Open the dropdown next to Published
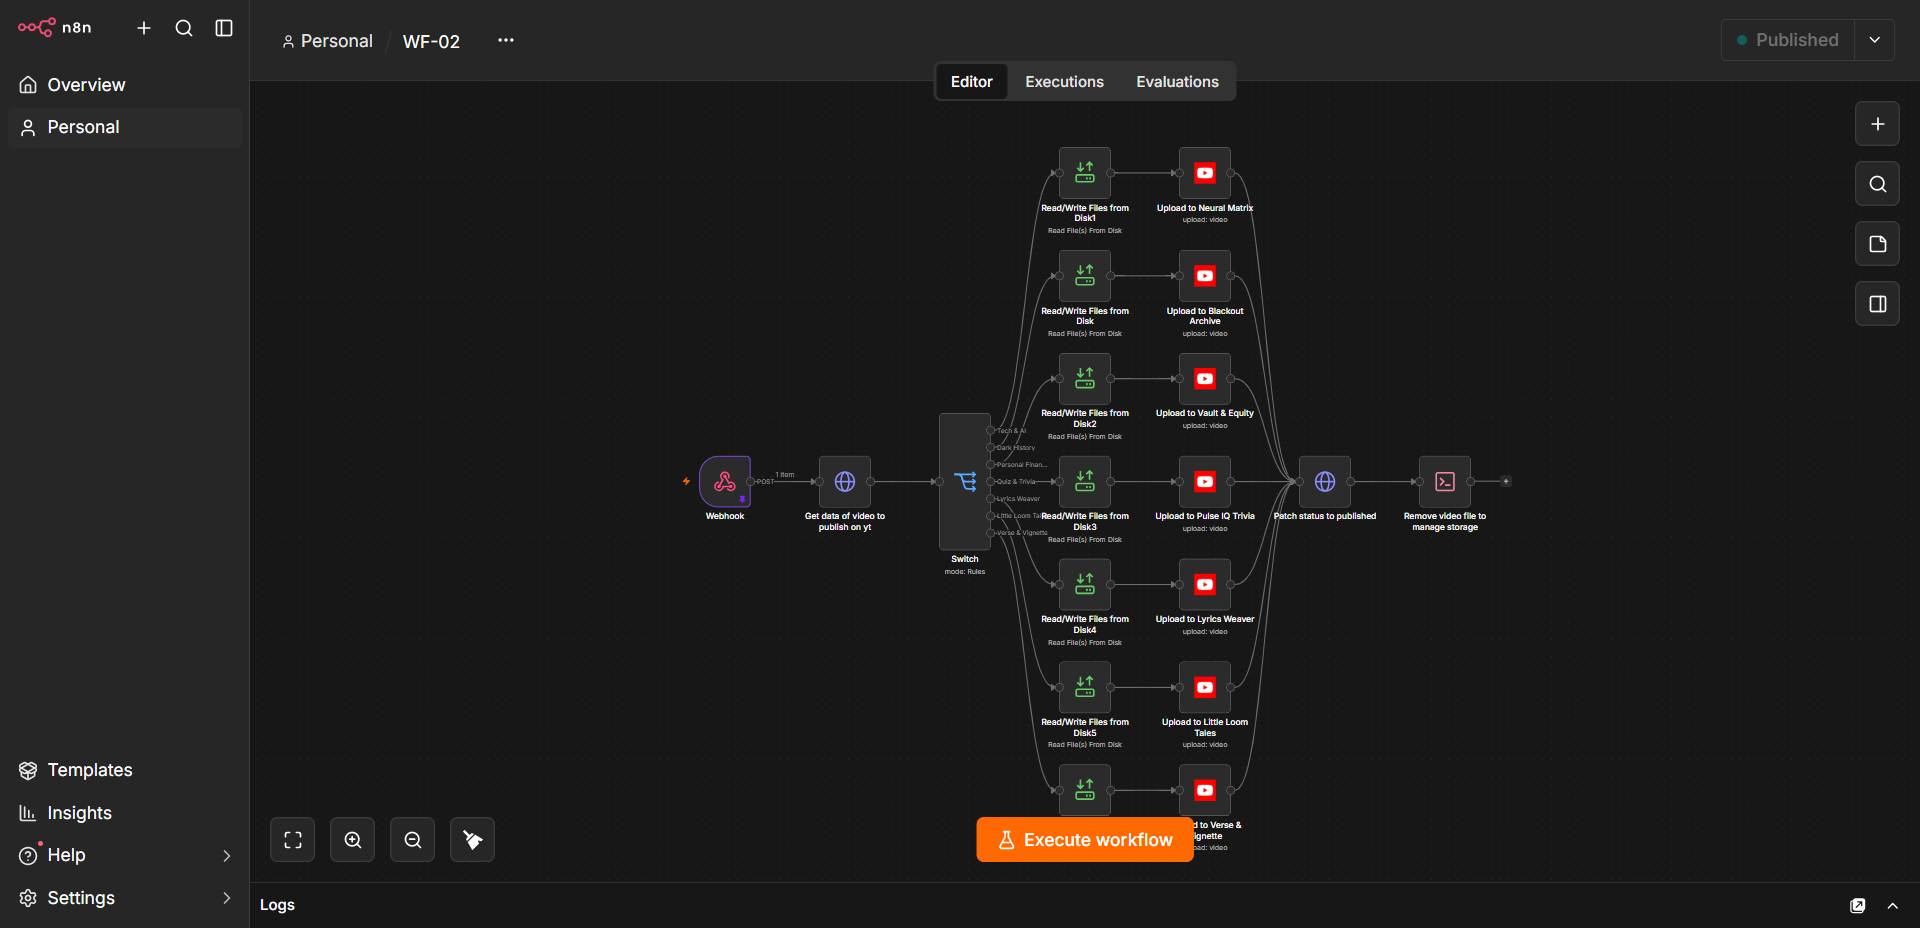The height and width of the screenshot is (928, 1920). click(x=1875, y=40)
